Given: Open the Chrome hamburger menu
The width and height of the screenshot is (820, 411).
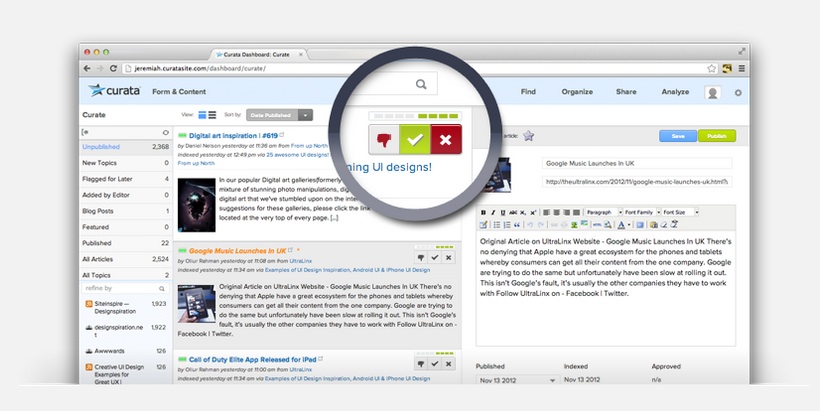Looking at the screenshot, I should 742,68.
